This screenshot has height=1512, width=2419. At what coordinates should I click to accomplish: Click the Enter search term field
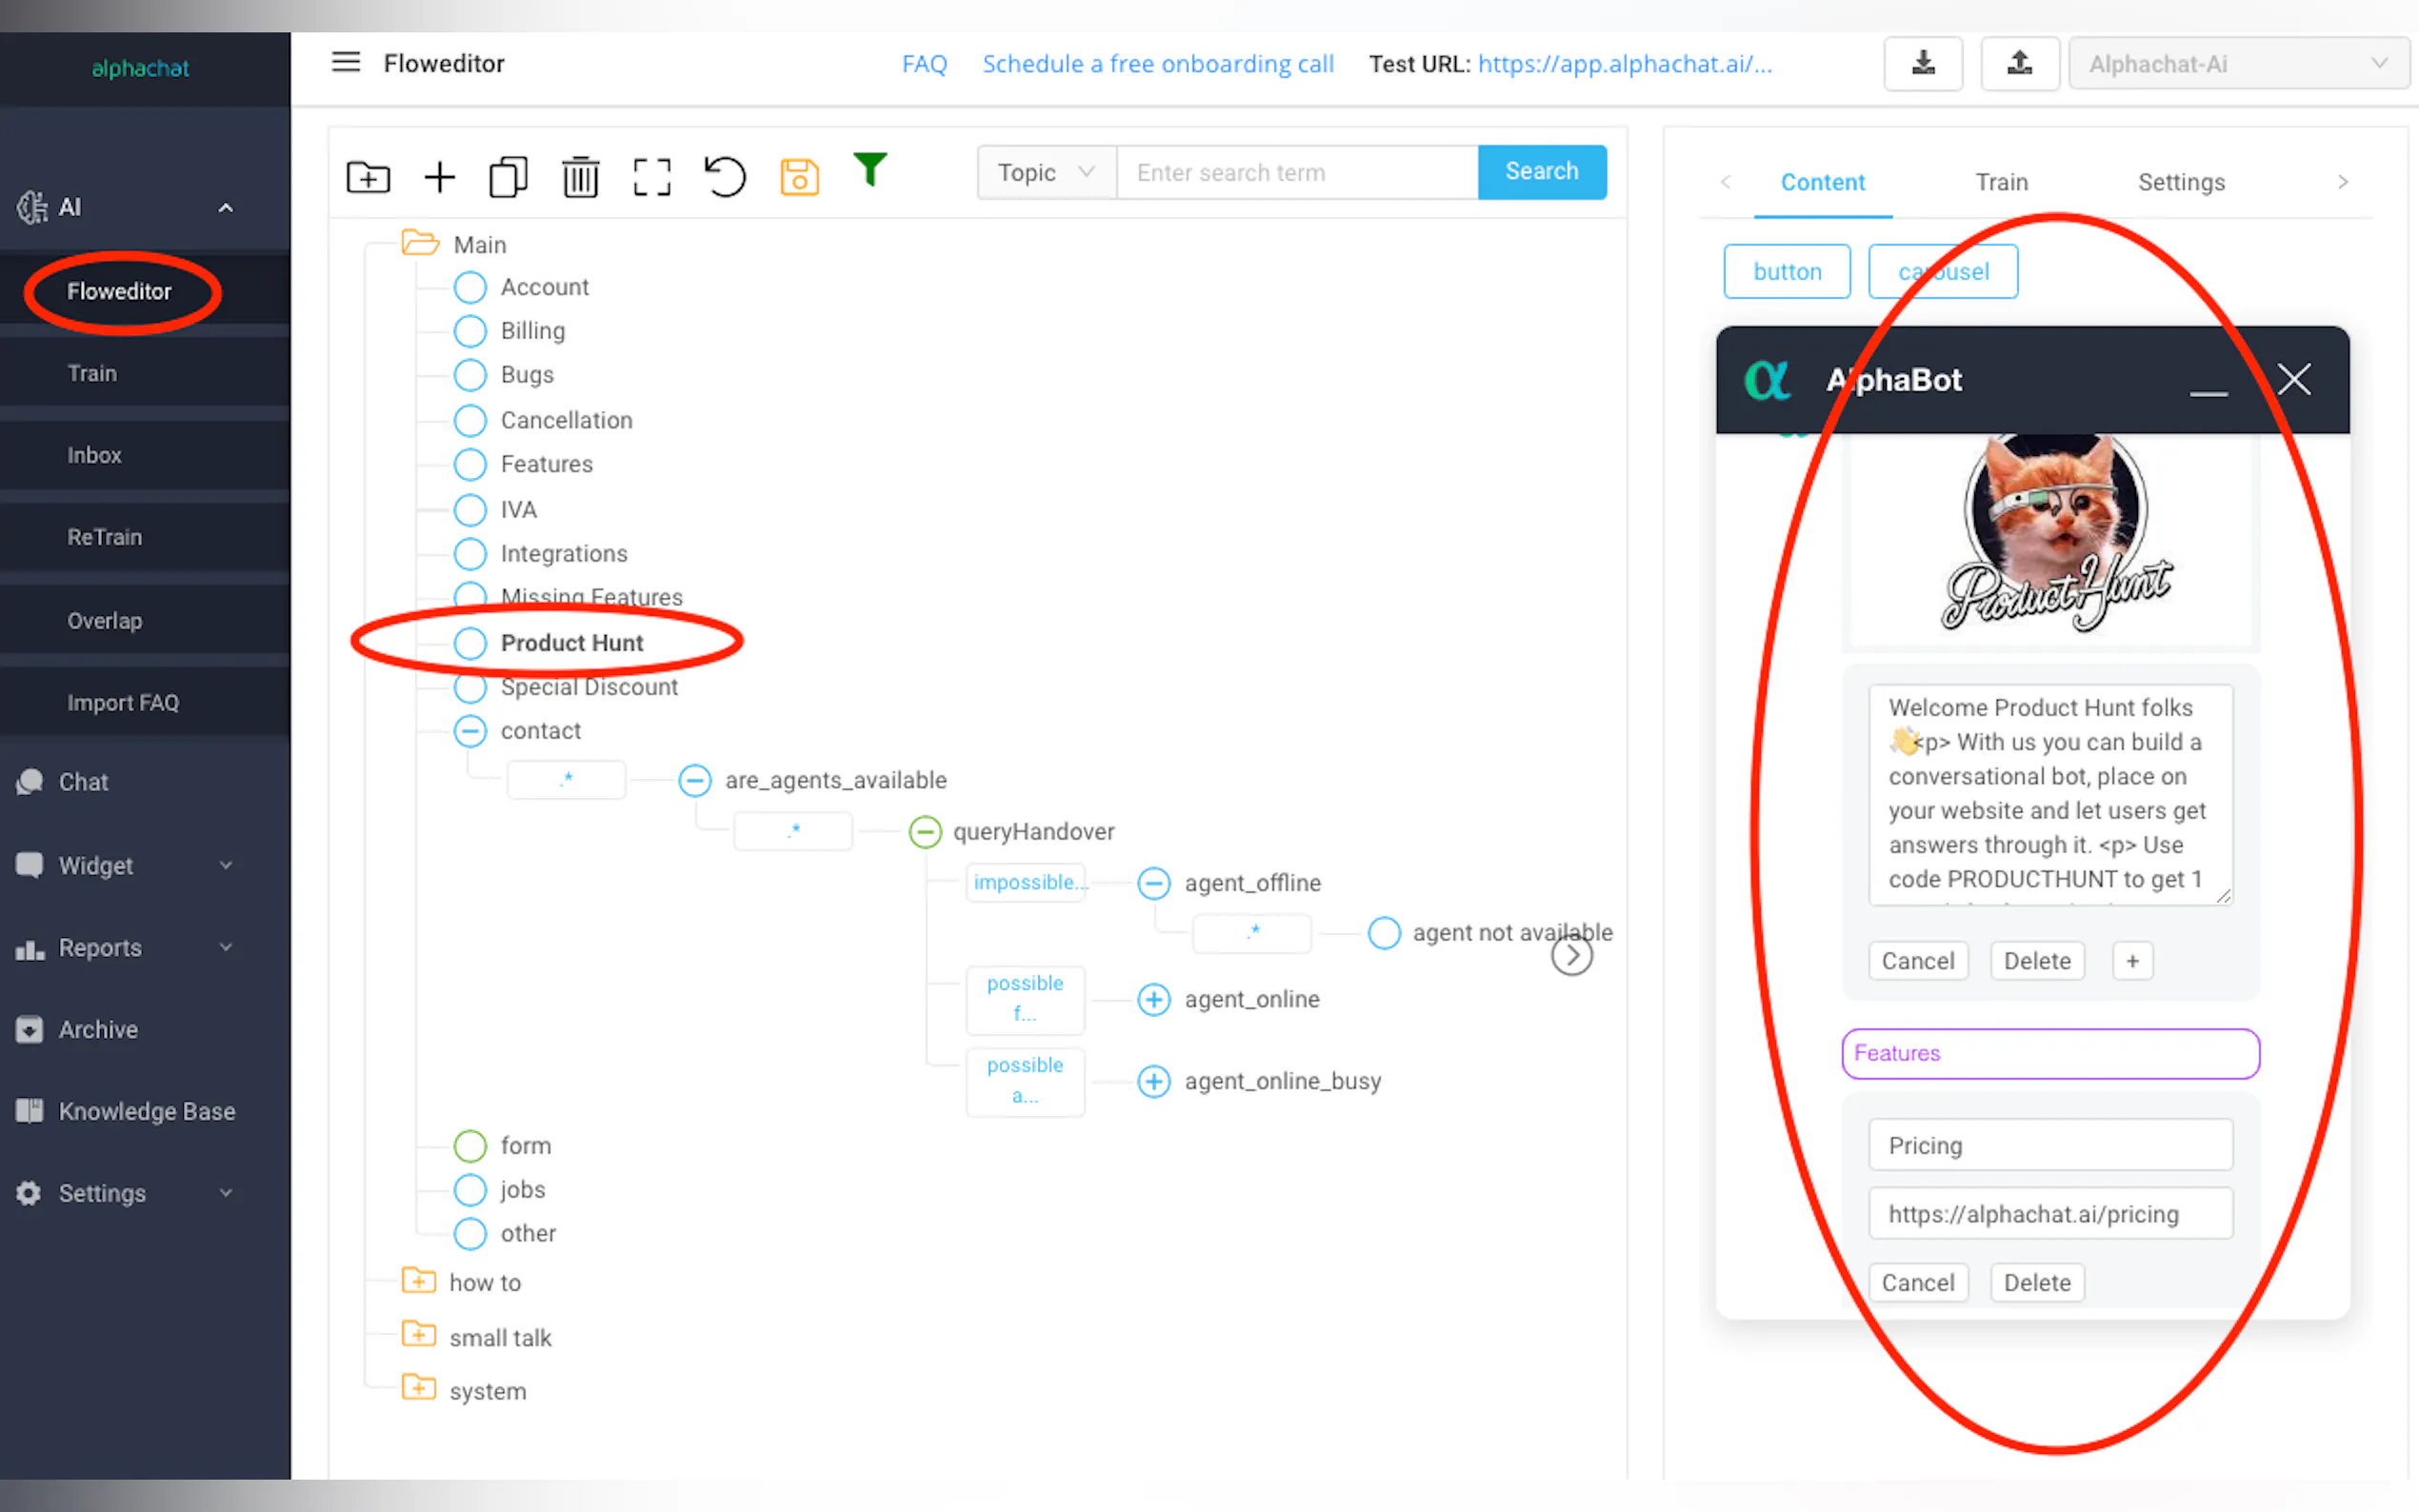1296,172
